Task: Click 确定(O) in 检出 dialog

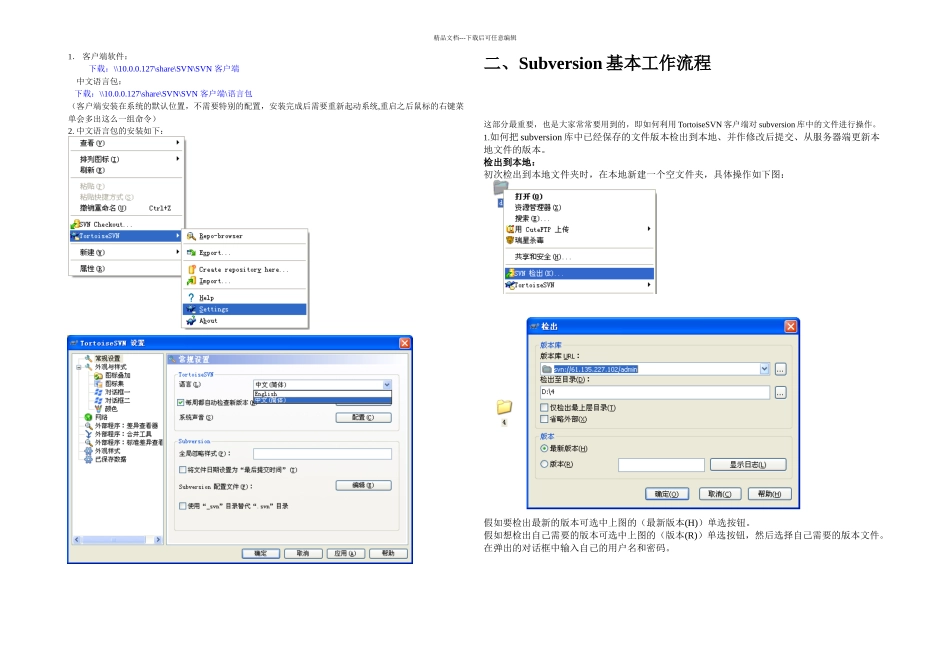Action: click(666, 494)
